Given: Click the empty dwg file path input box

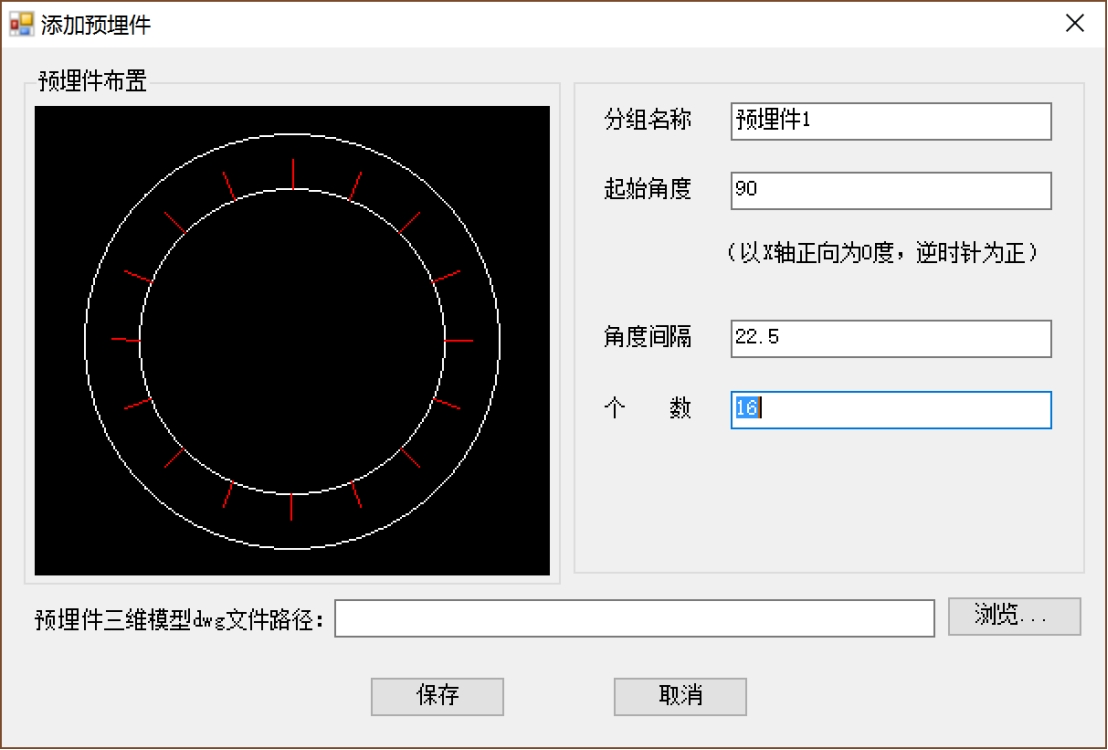Looking at the screenshot, I should (635, 617).
